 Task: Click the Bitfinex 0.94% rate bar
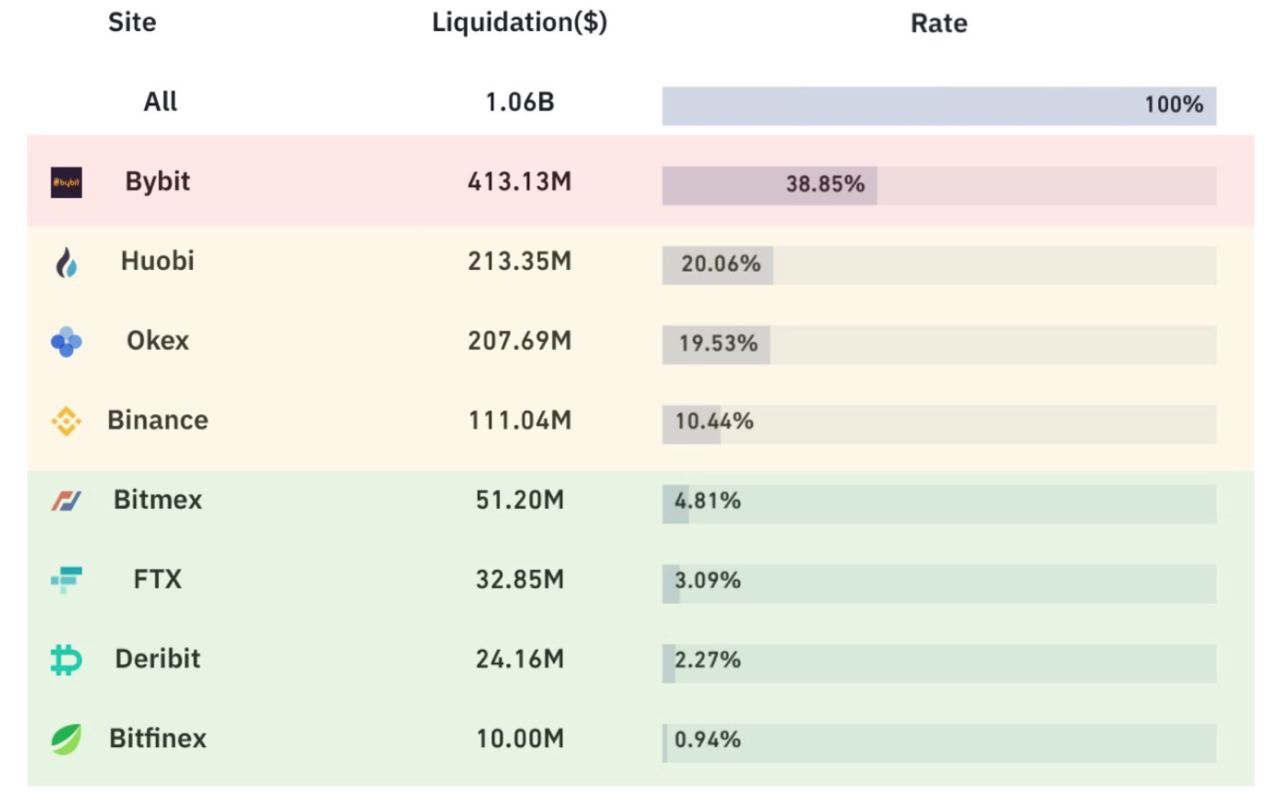pyautogui.click(x=938, y=743)
